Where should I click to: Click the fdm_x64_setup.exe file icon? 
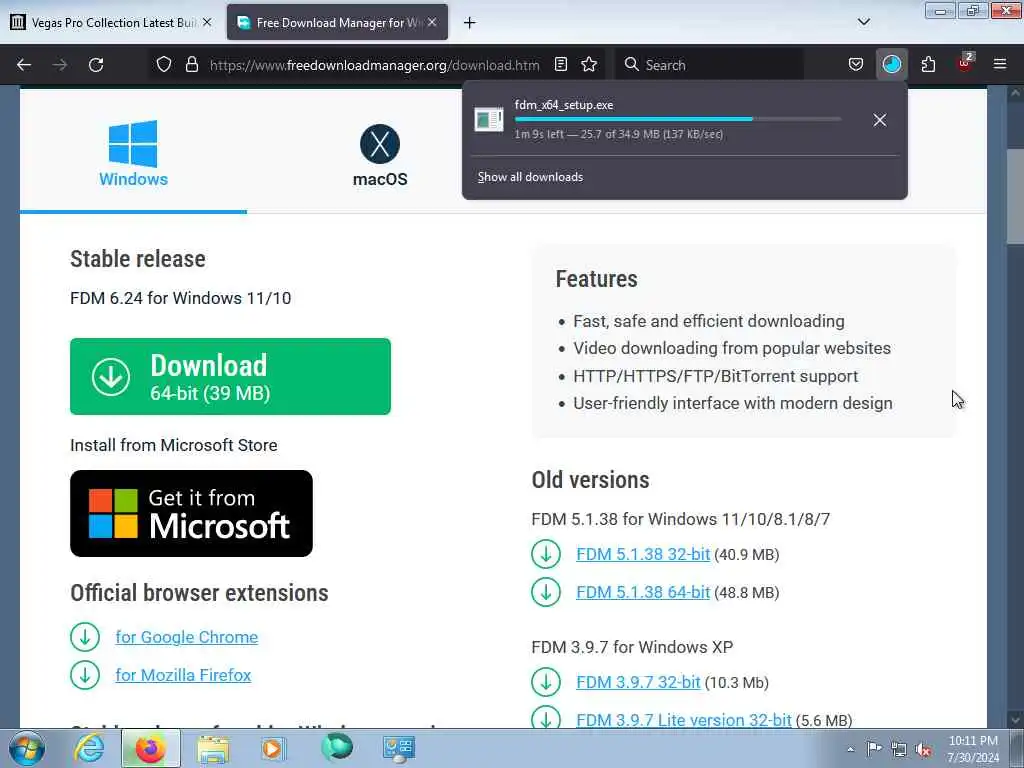(x=488, y=120)
